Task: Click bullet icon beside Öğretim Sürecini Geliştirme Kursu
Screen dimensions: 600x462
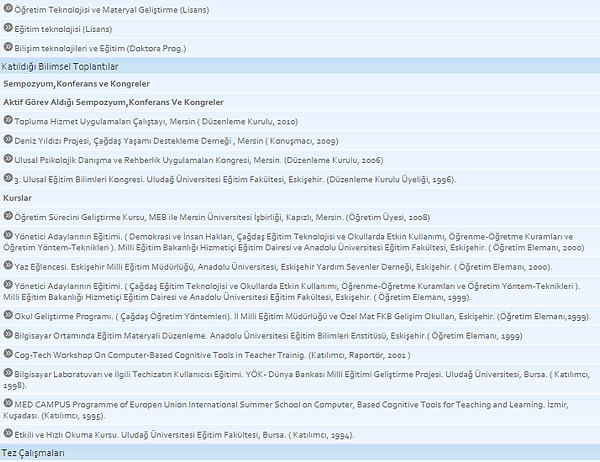Action: click(8, 215)
